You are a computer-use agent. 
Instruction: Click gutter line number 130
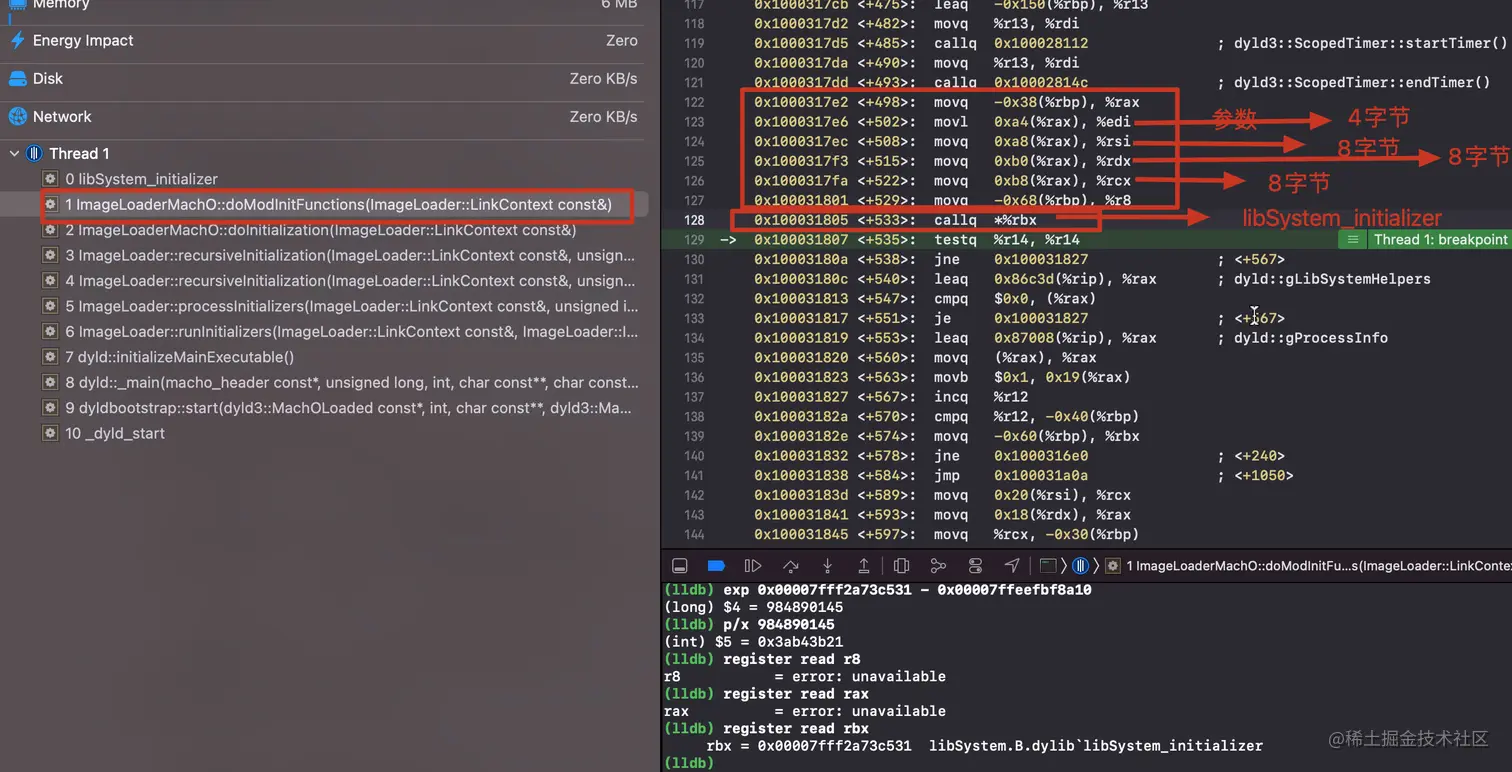pyautogui.click(x=694, y=260)
